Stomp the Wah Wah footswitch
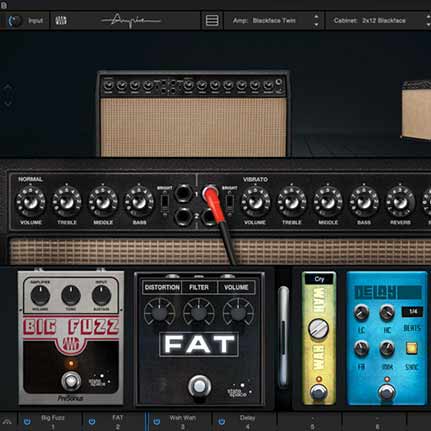Image resolution: width=431 pixels, height=431 pixels. tap(318, 392)
